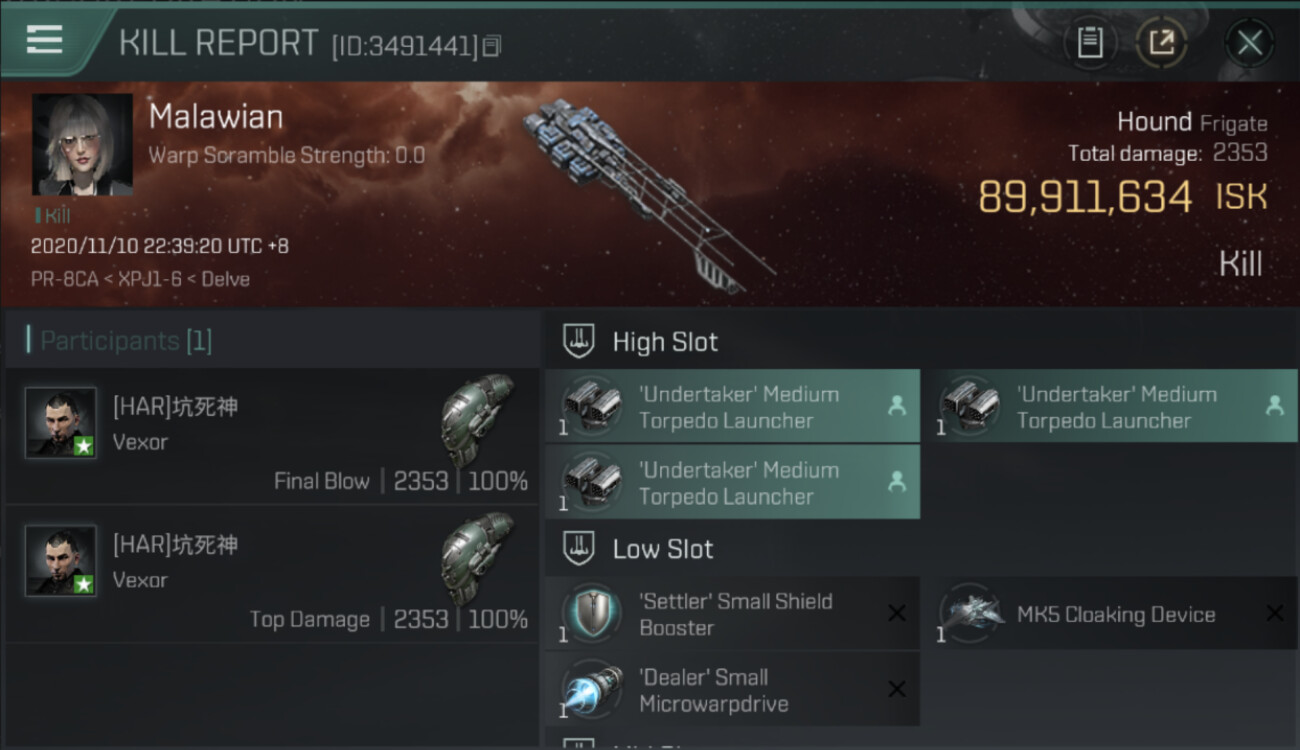Screen dimensions: 1300x750
Task: Select the 'Settler' Small Shield Booster item
Action: [732, 613]
